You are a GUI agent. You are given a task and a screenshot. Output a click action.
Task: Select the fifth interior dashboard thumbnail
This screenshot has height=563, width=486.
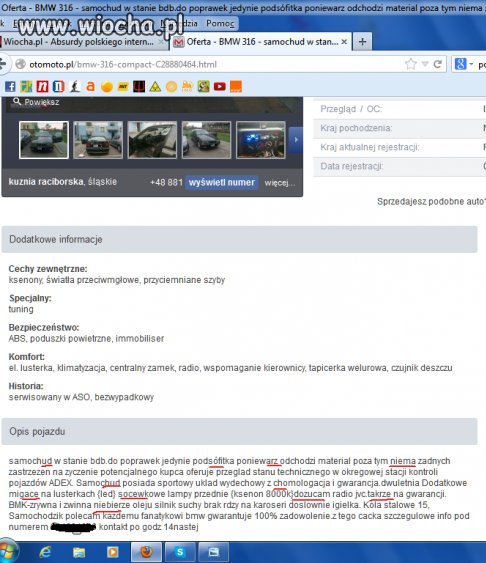coord(261,140)
